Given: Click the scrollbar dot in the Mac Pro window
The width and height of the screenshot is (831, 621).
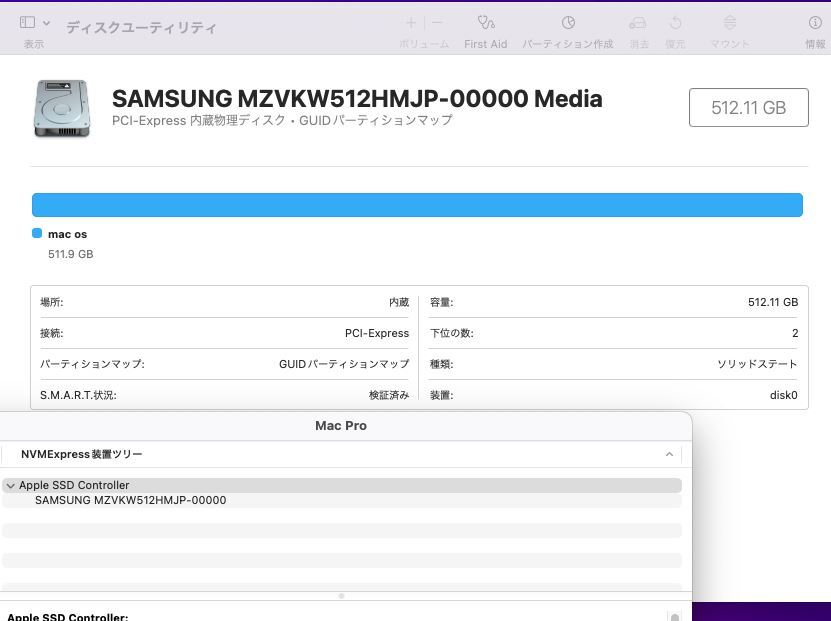Looking at the screenshot, I should [x=340, y=597].
